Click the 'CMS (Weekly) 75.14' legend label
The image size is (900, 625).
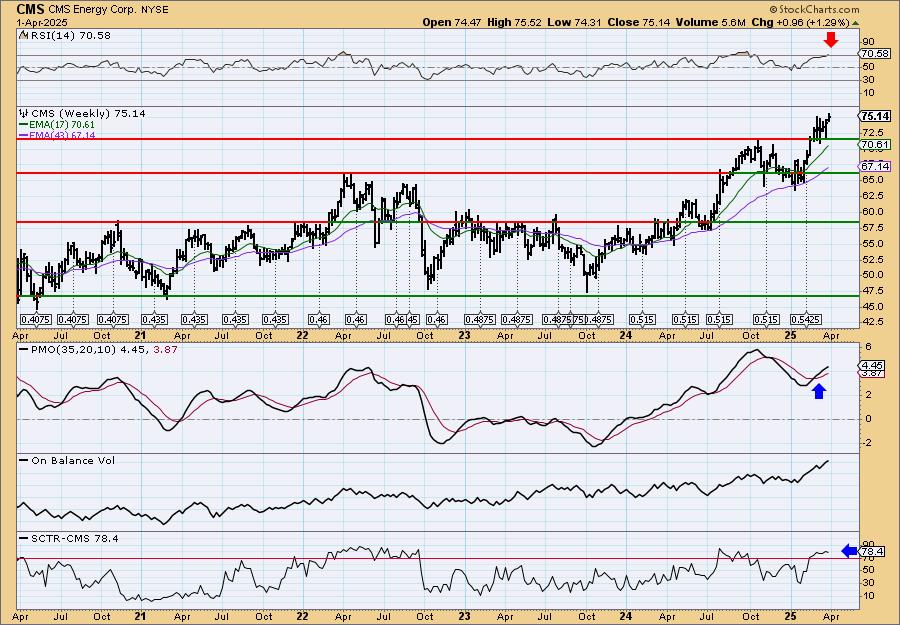[x=88, y=114]
